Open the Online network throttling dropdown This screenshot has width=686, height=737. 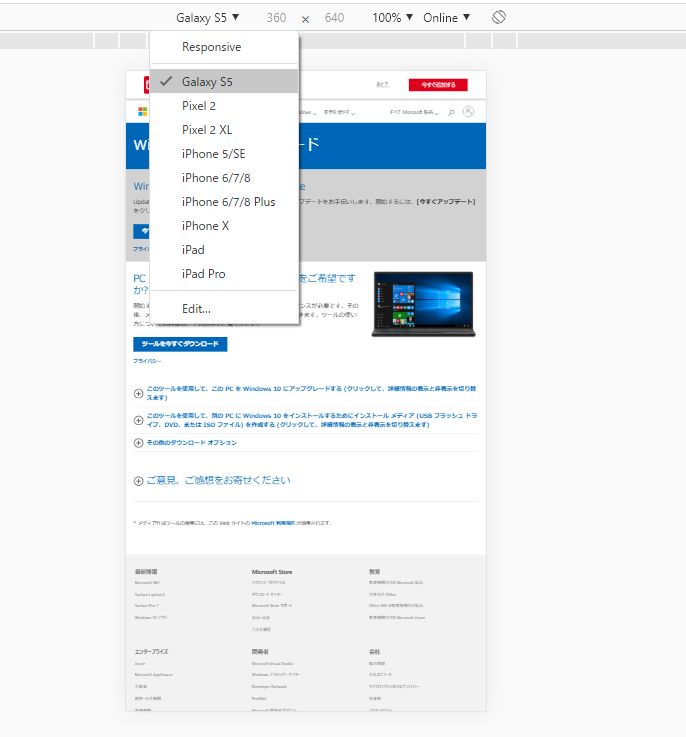[x=446, y=18]
